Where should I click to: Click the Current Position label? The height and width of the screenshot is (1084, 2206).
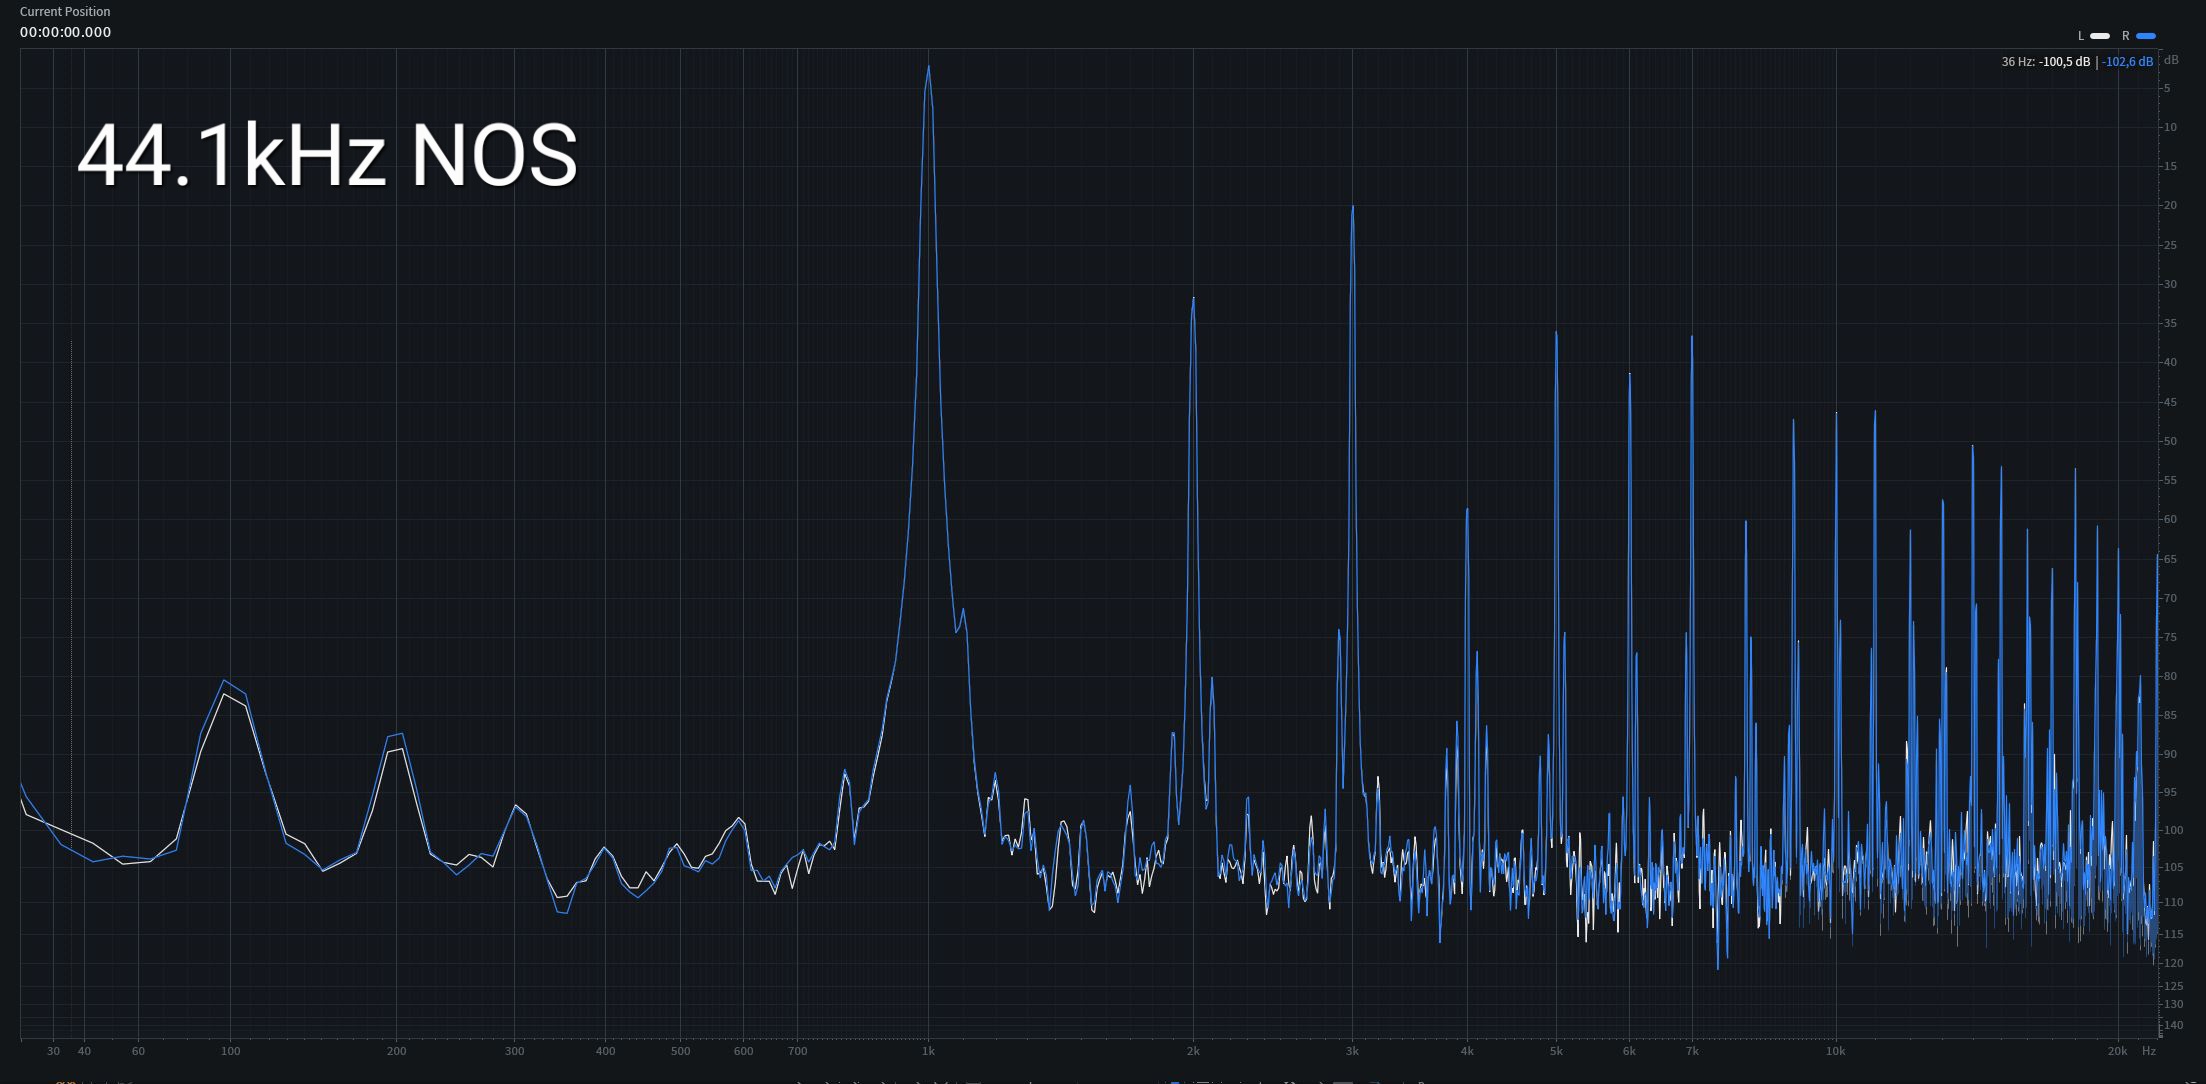tap(65, 11)
